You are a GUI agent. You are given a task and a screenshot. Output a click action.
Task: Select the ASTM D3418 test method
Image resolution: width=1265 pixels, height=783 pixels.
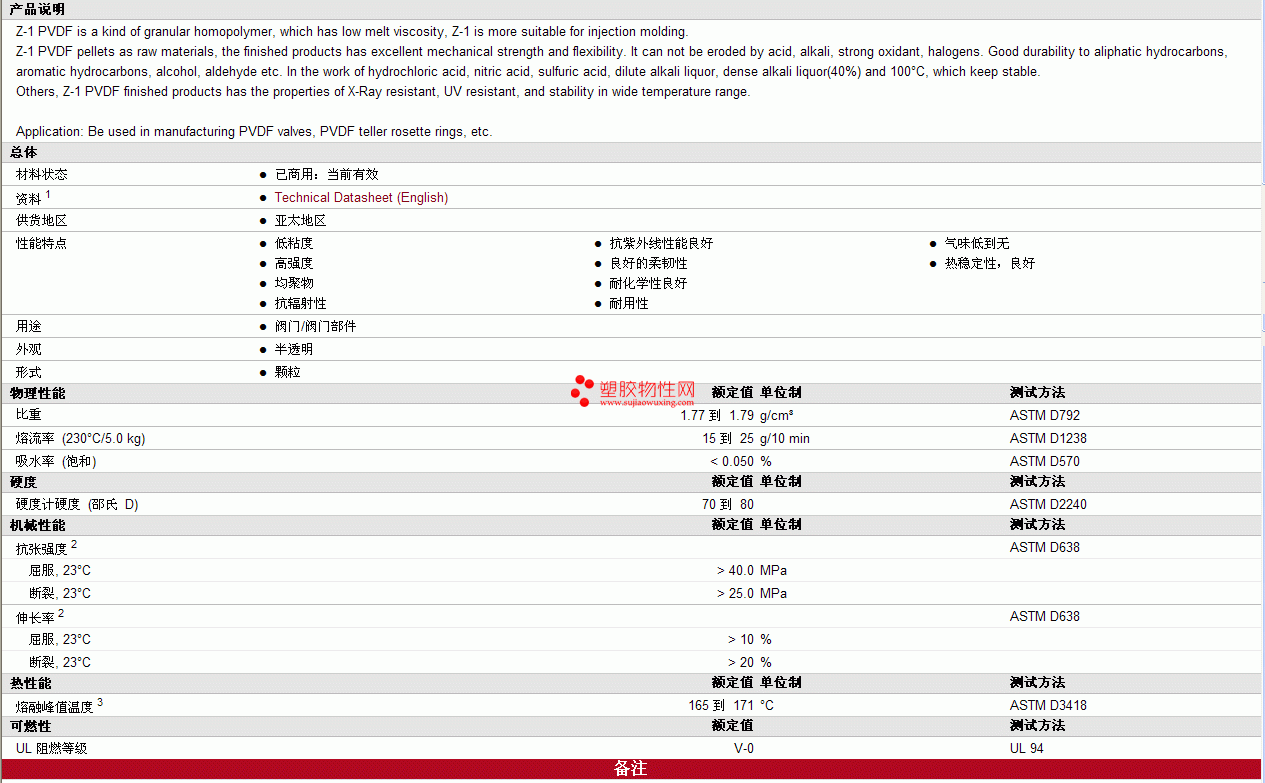pyautogui.click(x=1048, y=705)
